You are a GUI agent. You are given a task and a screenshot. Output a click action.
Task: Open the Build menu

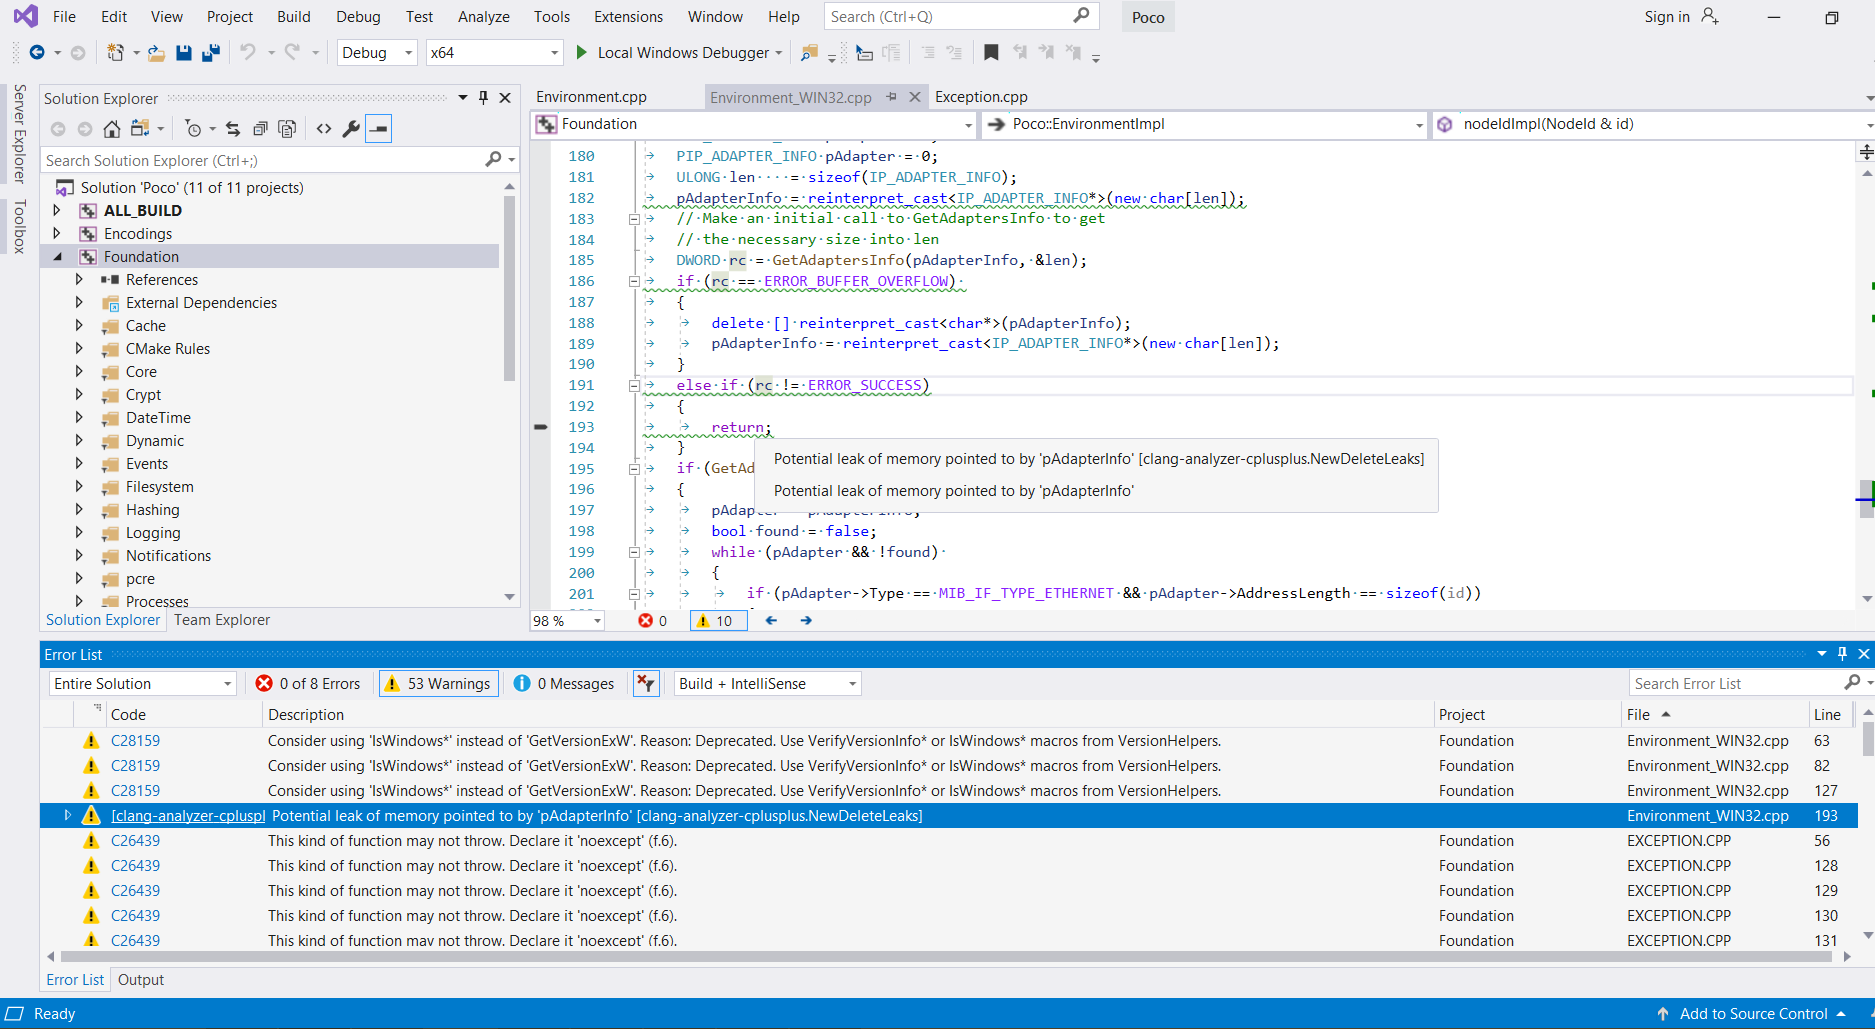pos(294,16)
